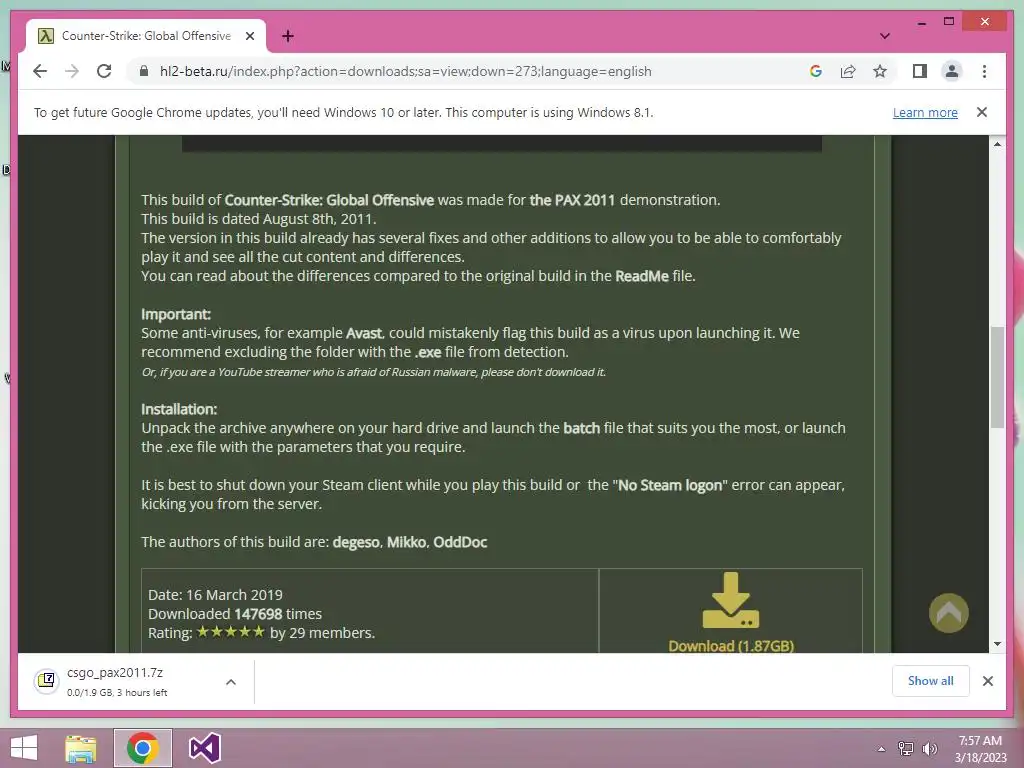
Task: Click the page scrollbar up arrow
Action: pyautogui.click(x=997, y=144)
